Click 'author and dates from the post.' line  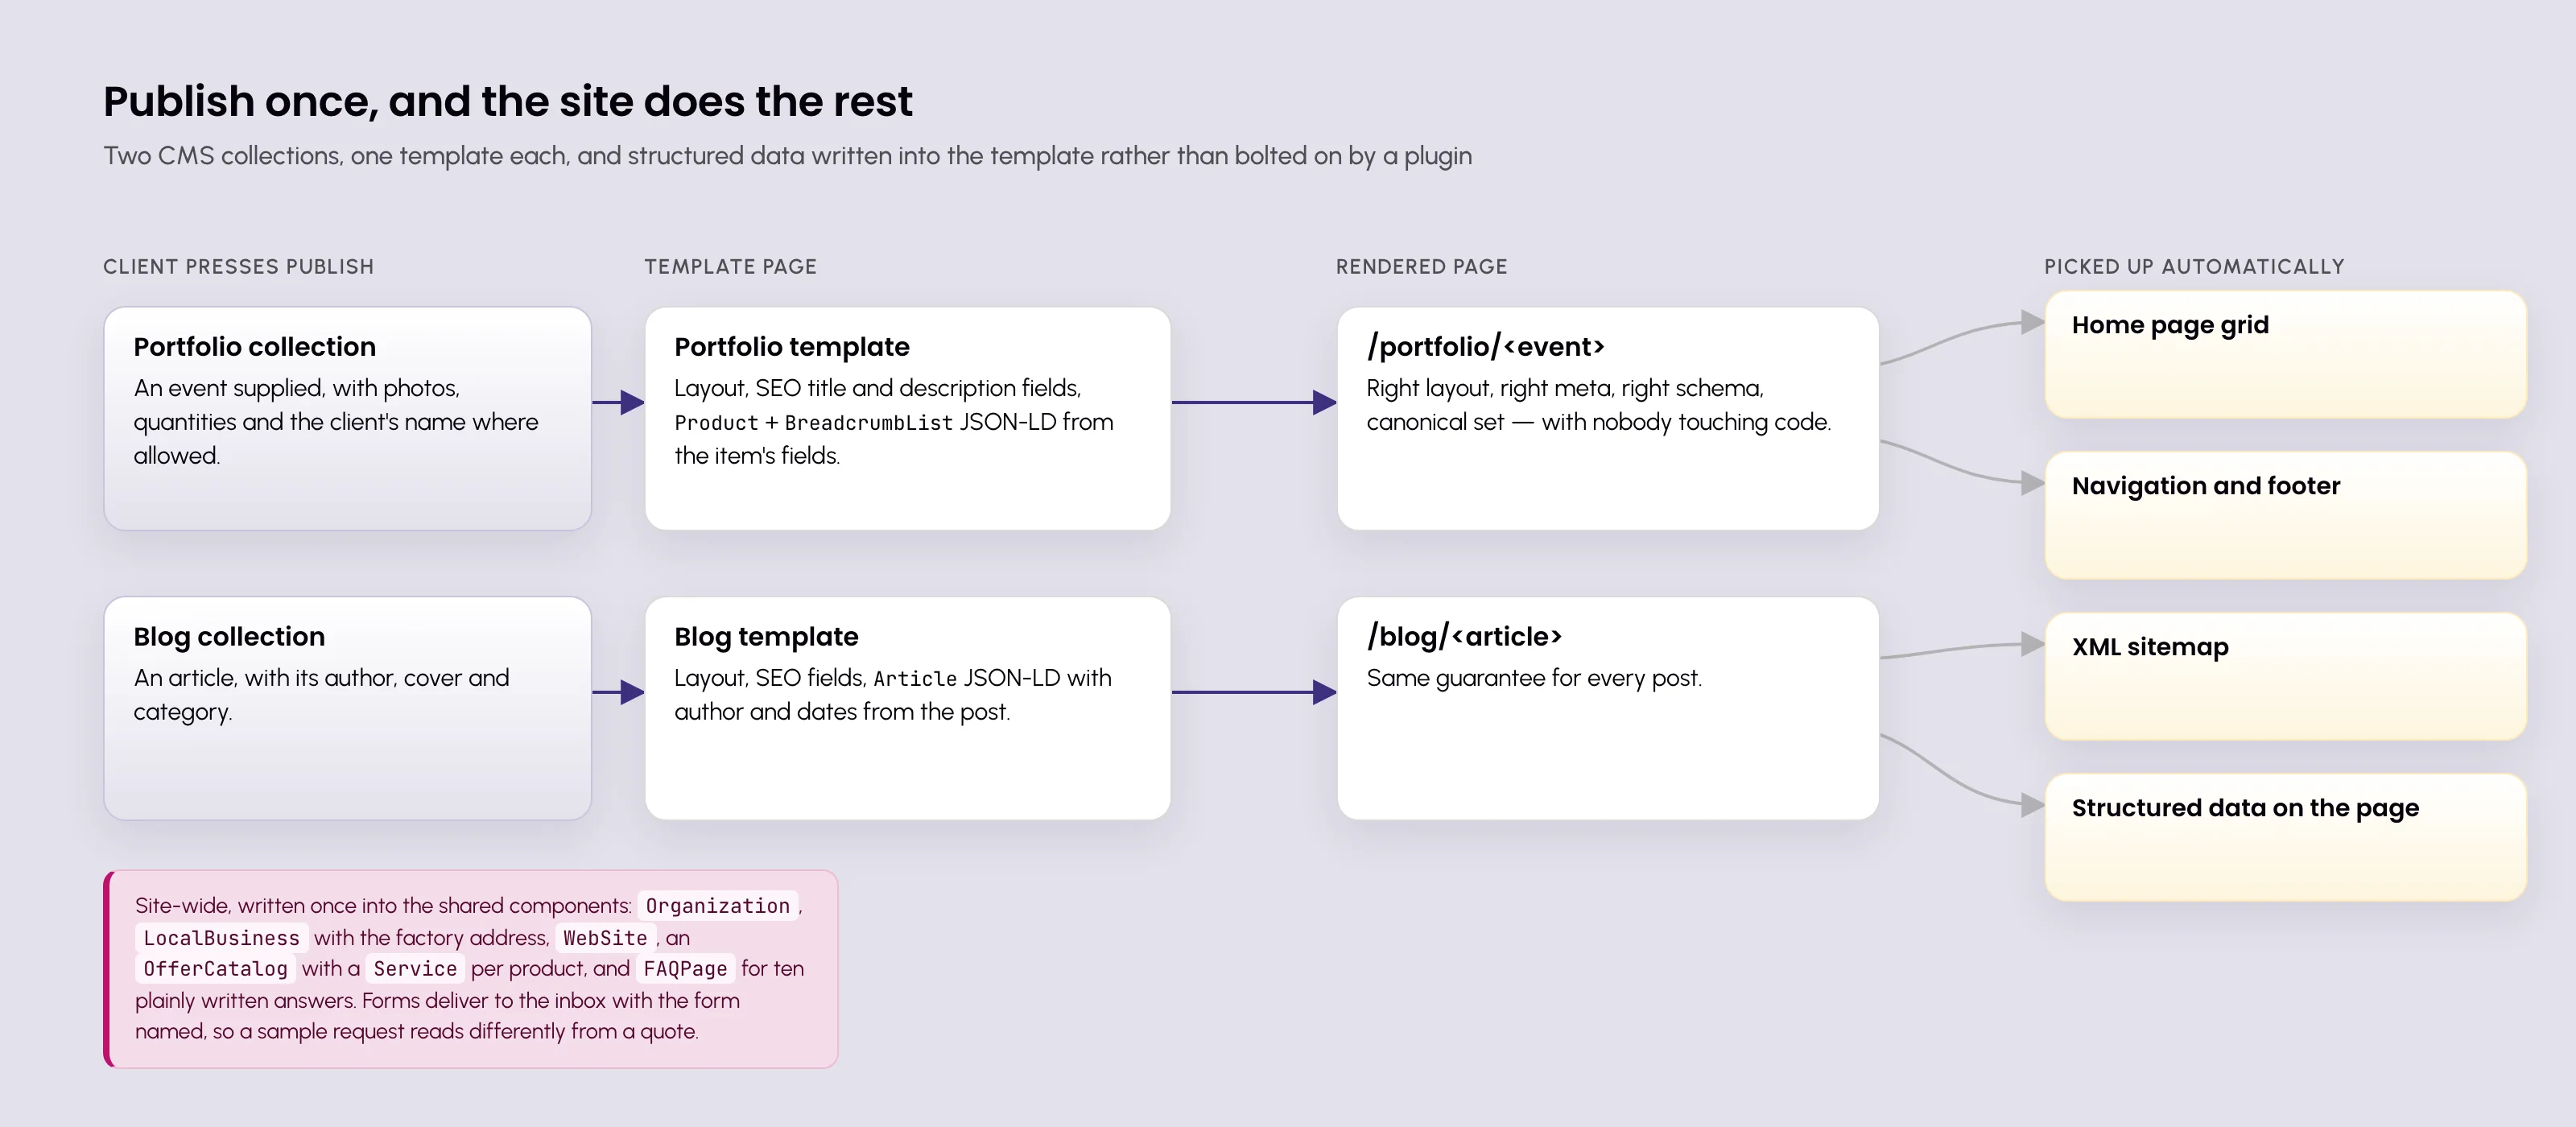coord(842,712)
